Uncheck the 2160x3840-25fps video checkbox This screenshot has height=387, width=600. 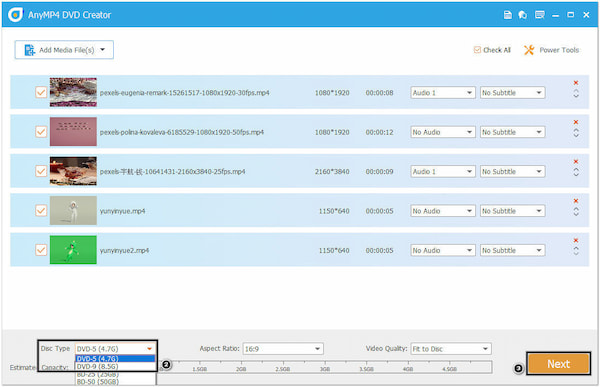tap(41, 171)
